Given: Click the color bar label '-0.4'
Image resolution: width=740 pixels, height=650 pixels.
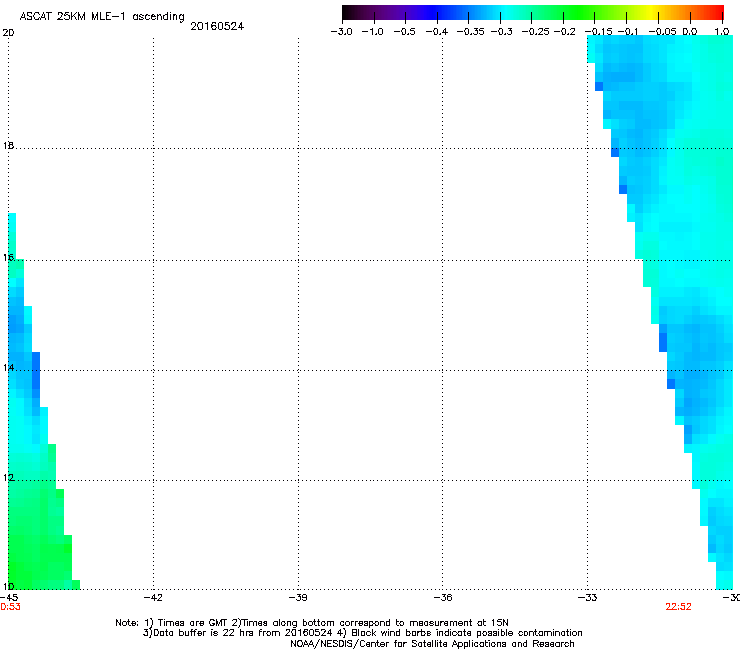Looking at the screenshot, I should 437,32.
